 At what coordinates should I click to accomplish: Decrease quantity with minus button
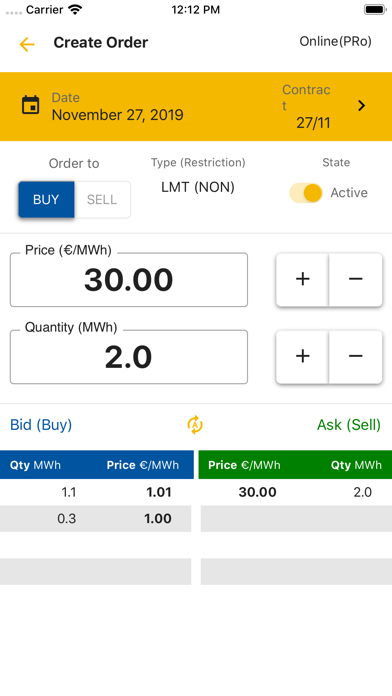356,356
